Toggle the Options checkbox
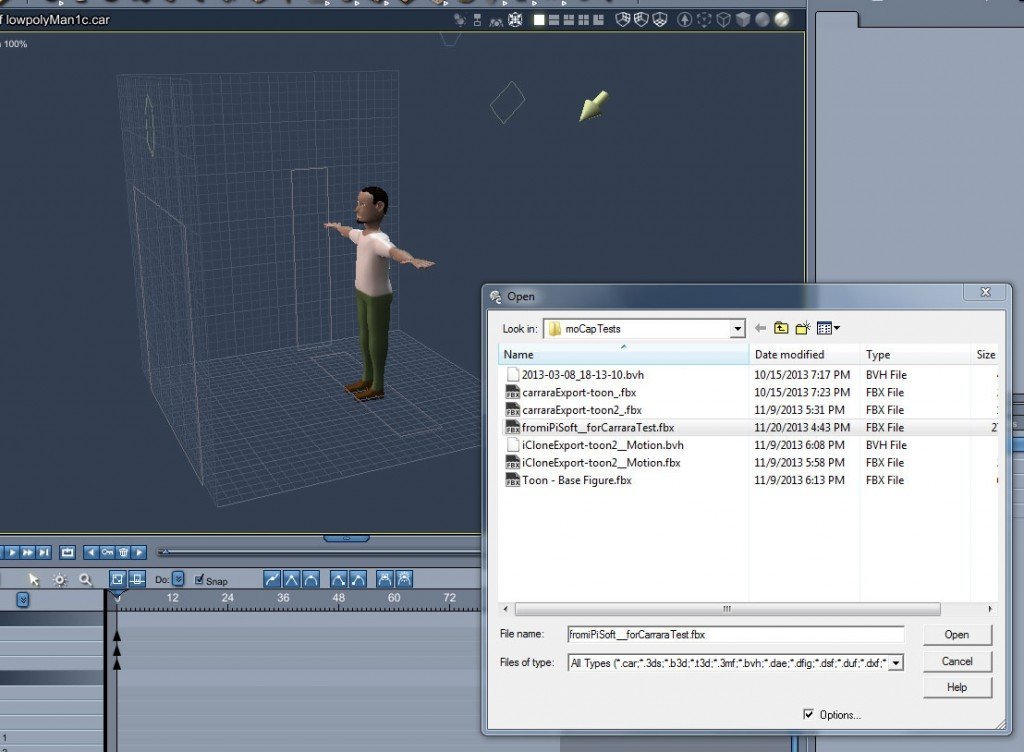1024x752 pixels. point(808,714)
